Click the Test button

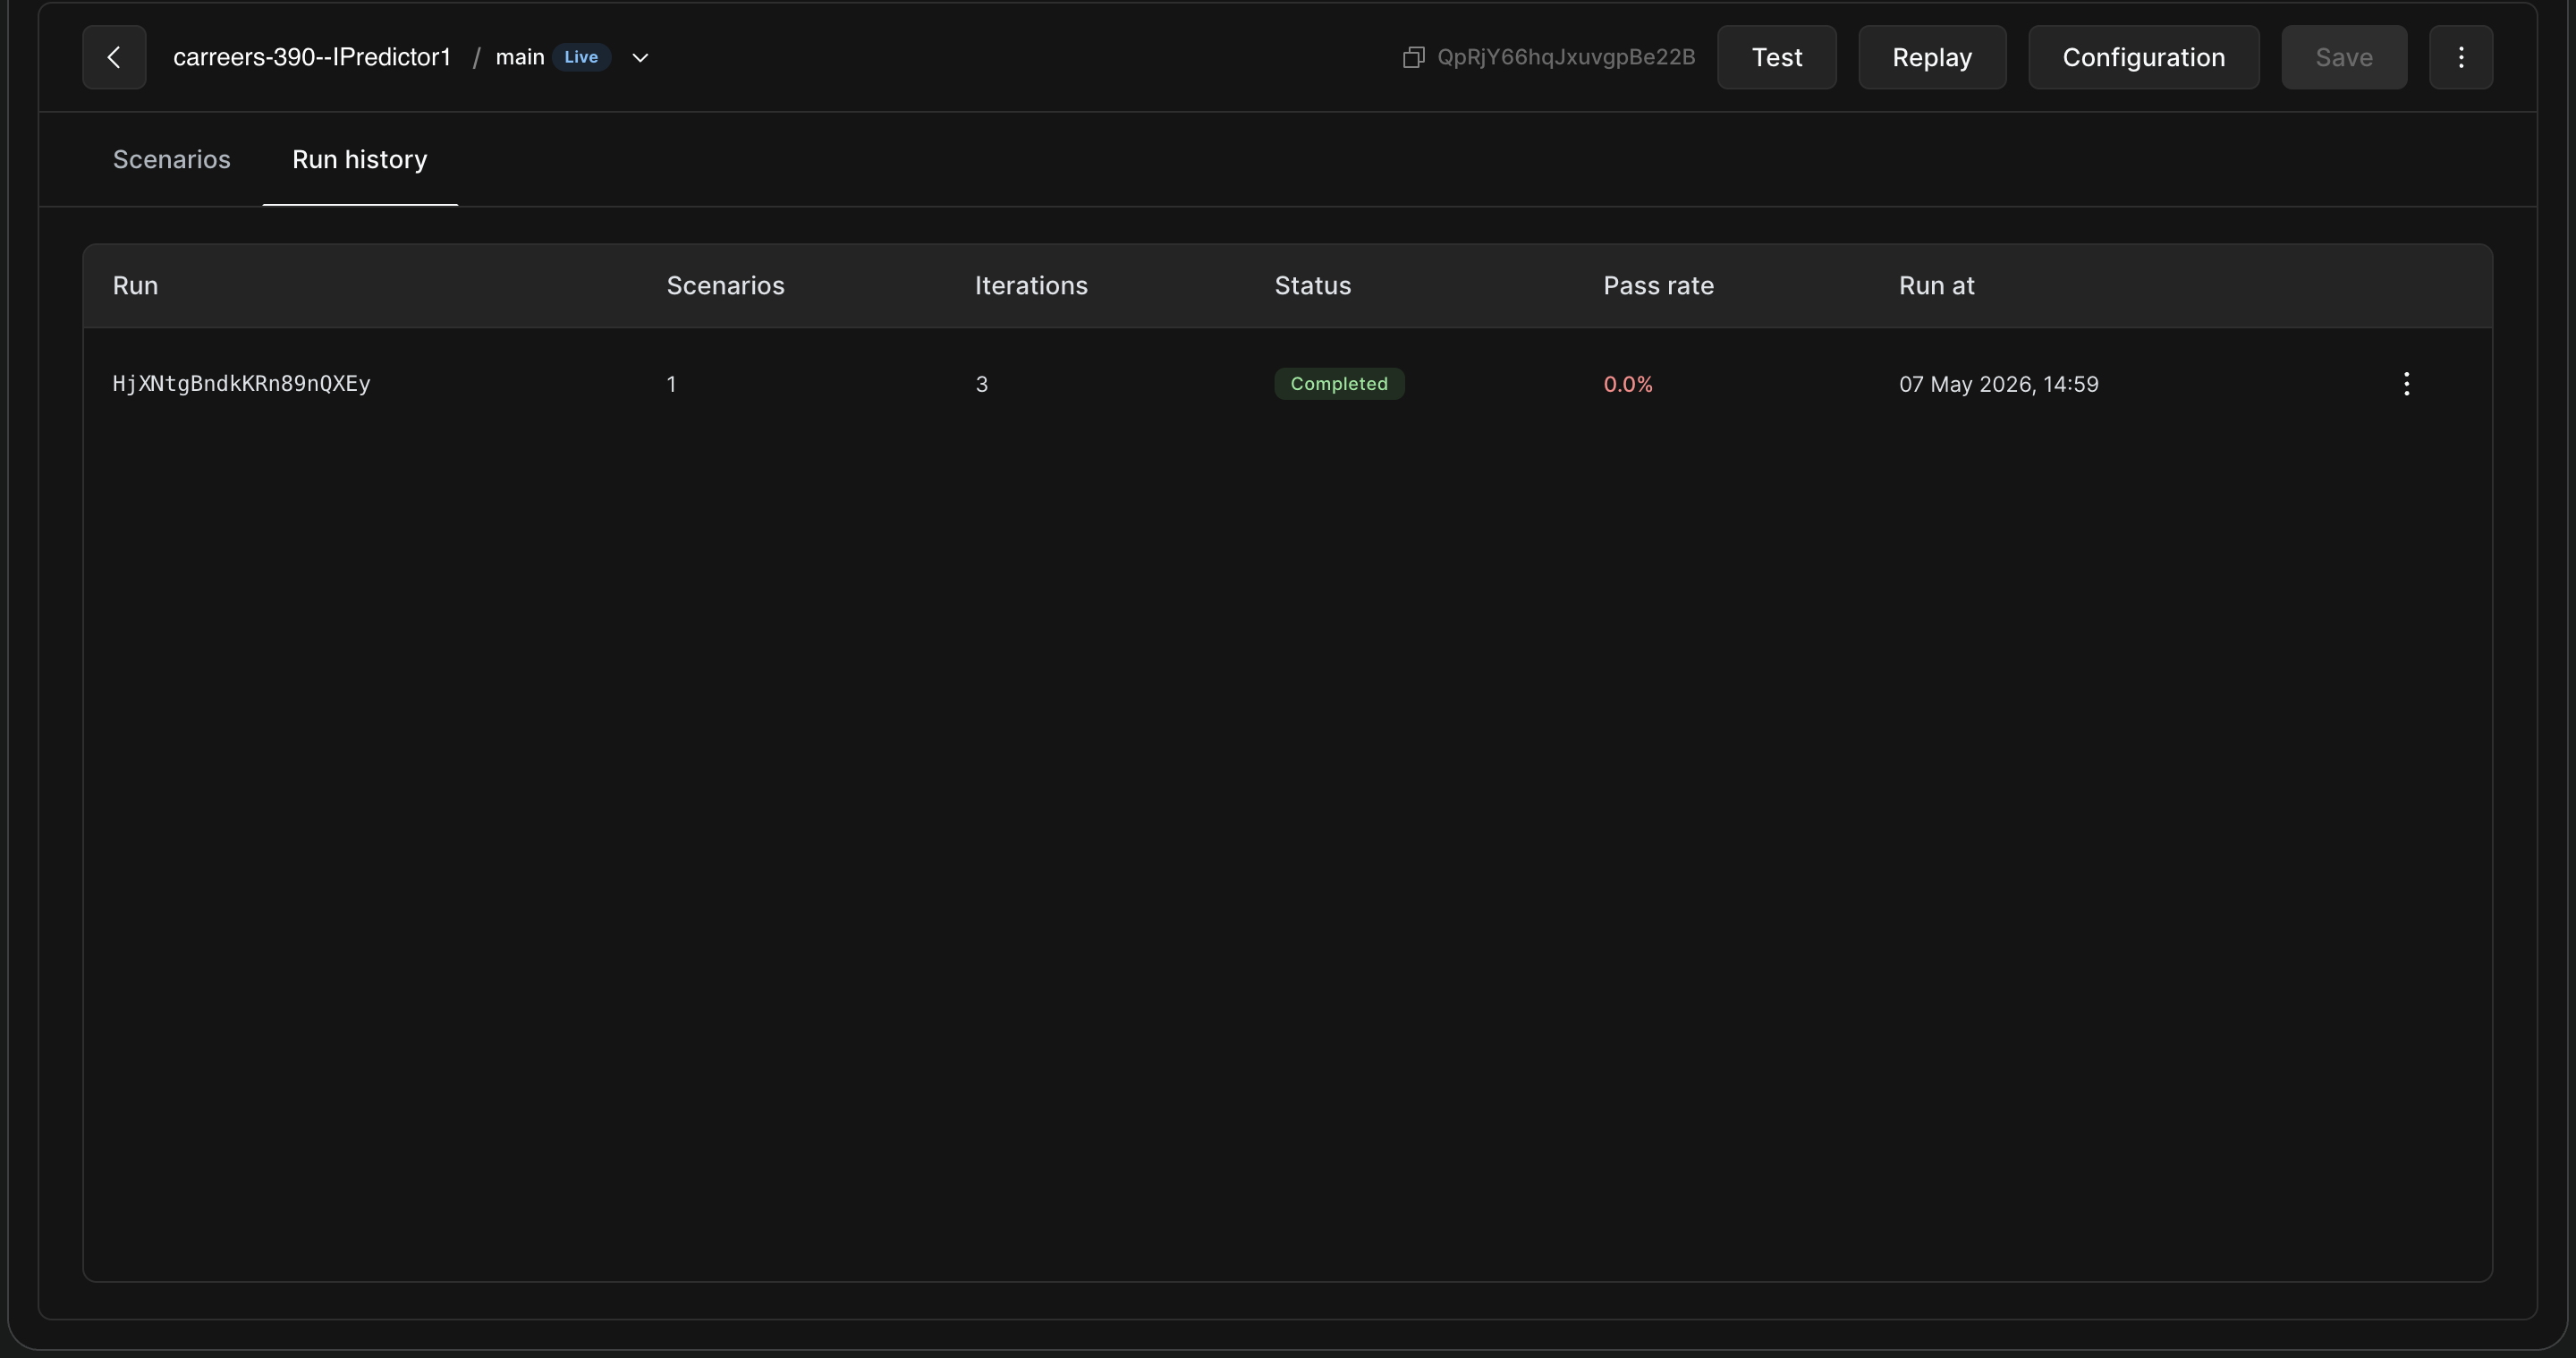(x=1777, y=57)
